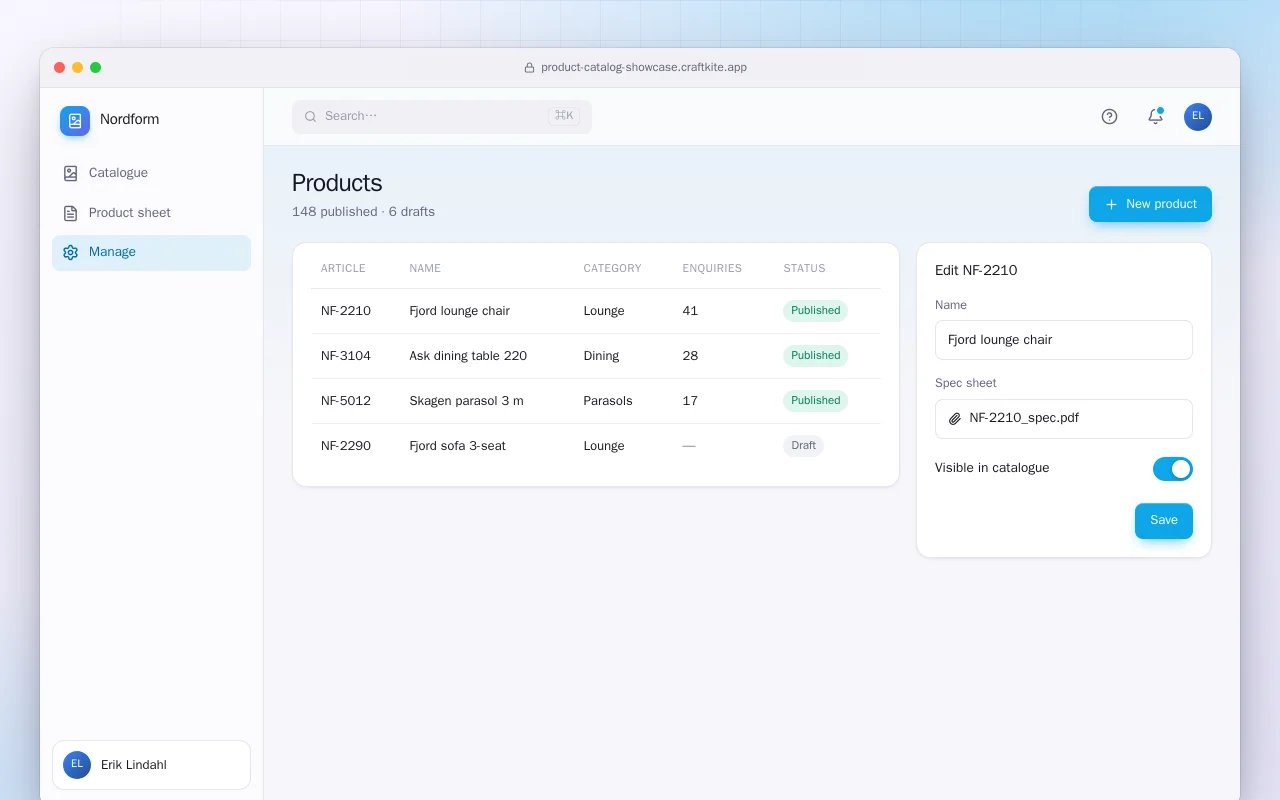Click the EL avatar in top bar
1280x800 pixels.
point(1198,117)
